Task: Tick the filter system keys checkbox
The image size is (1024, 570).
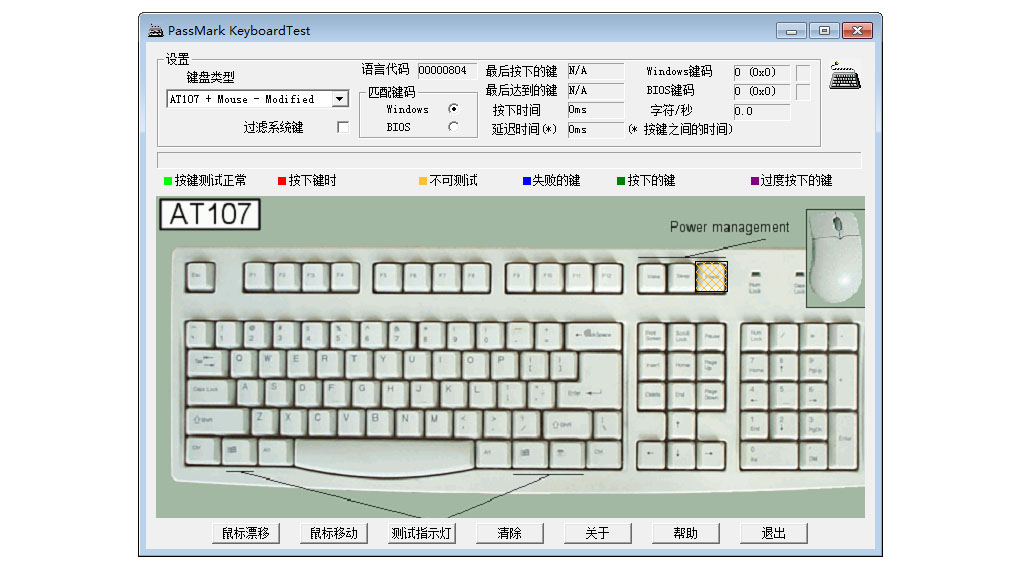Action: (x=343, y=127)
